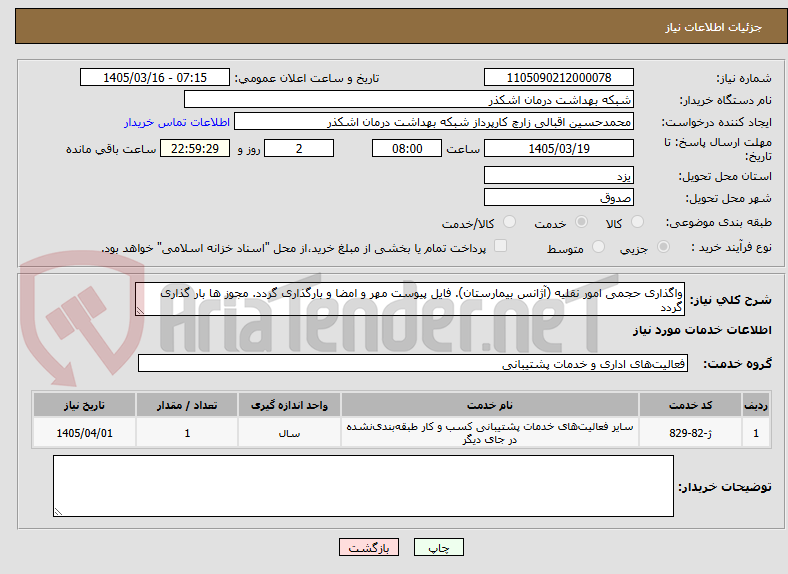Select the جزیی purchase type radio
Image resolution: width=788 pixels, height=574 pixels.
(663, 247)
